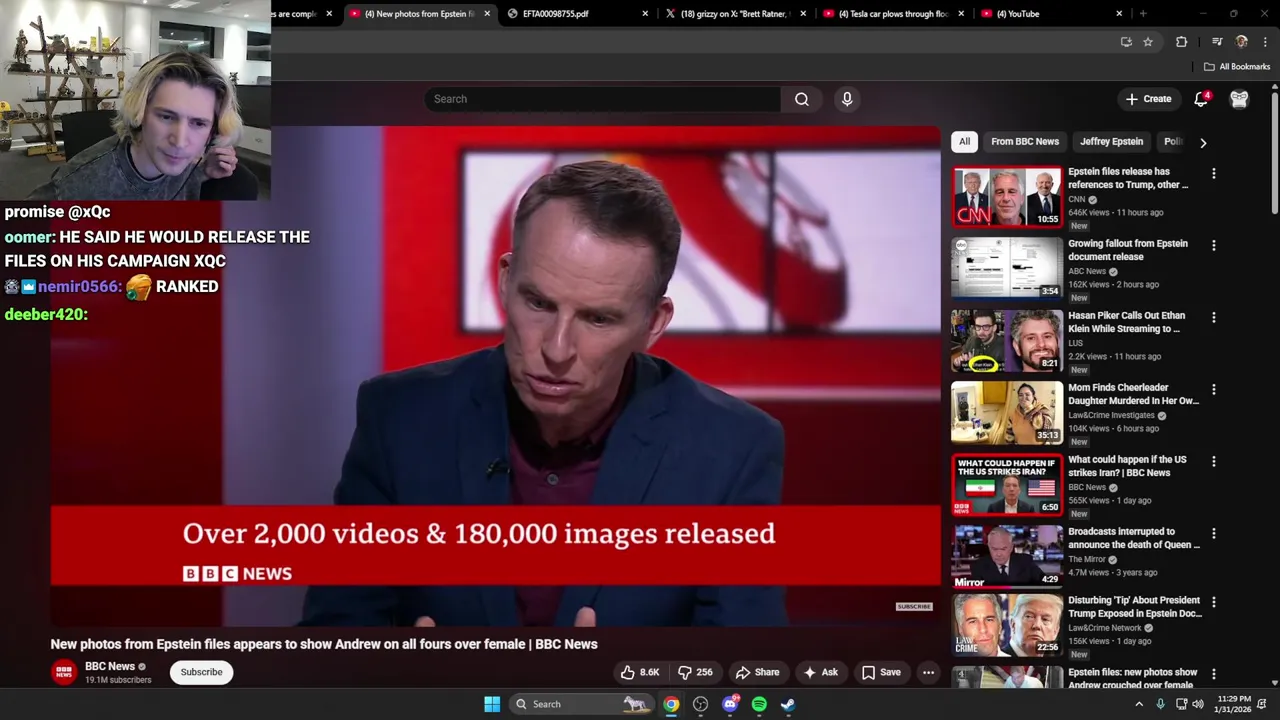Bookmark this page with star icon
This screenshot has width=1280, height=720.
1148,42
